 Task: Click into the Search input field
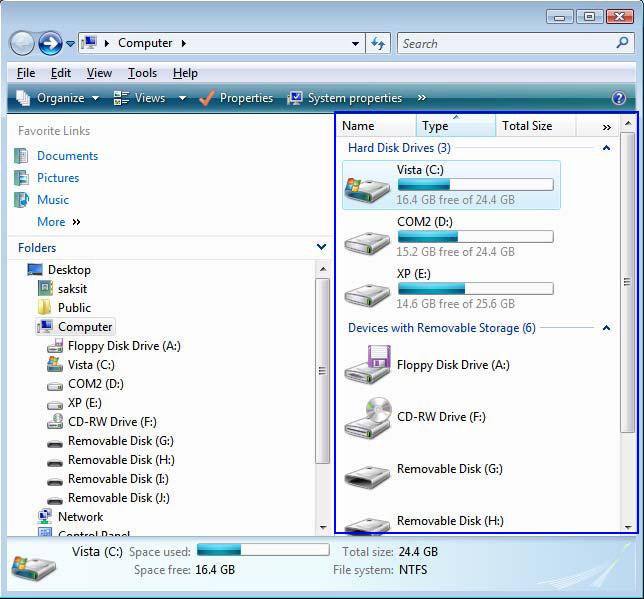(505, 43)
